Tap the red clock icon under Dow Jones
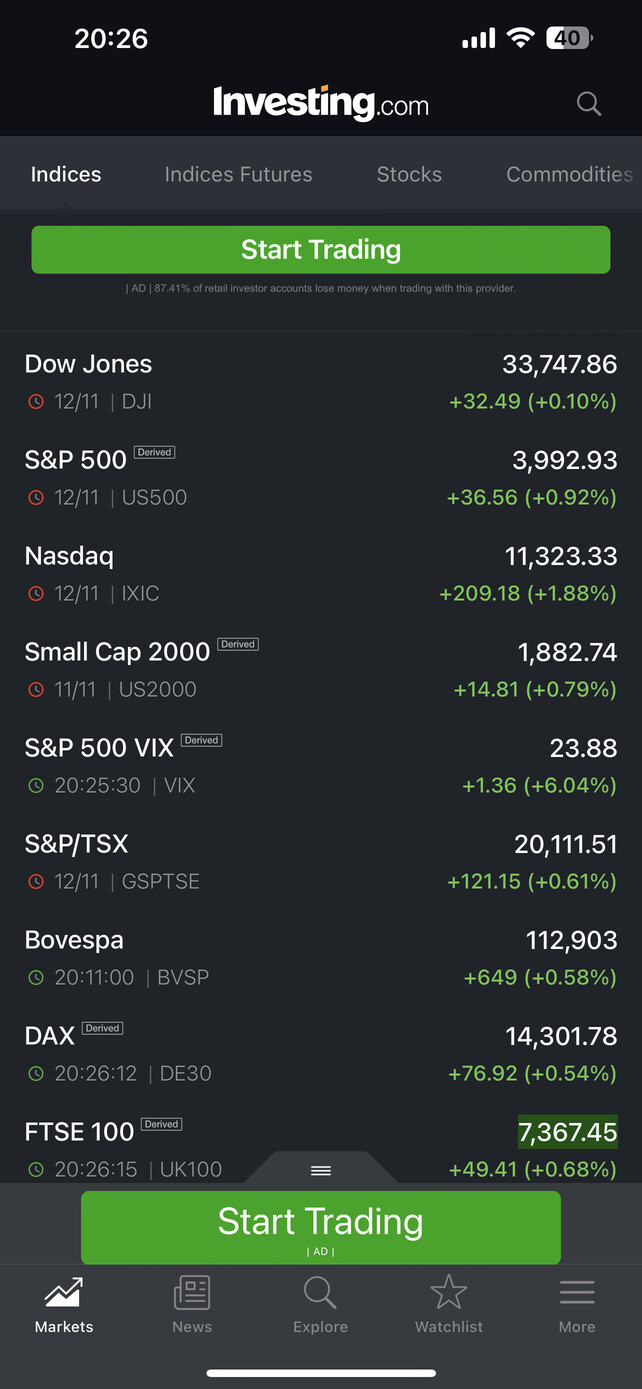Image resolution: width=642 pixels, height=1389 pixels. (36, 402)
